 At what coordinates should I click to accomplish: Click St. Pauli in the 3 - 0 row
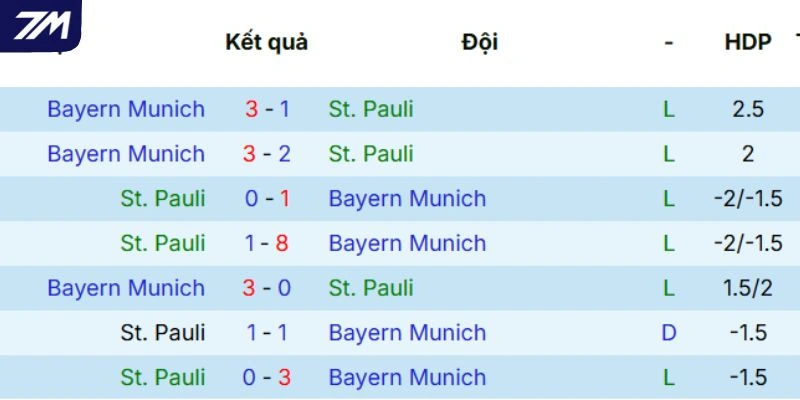[x=371, y=288]
